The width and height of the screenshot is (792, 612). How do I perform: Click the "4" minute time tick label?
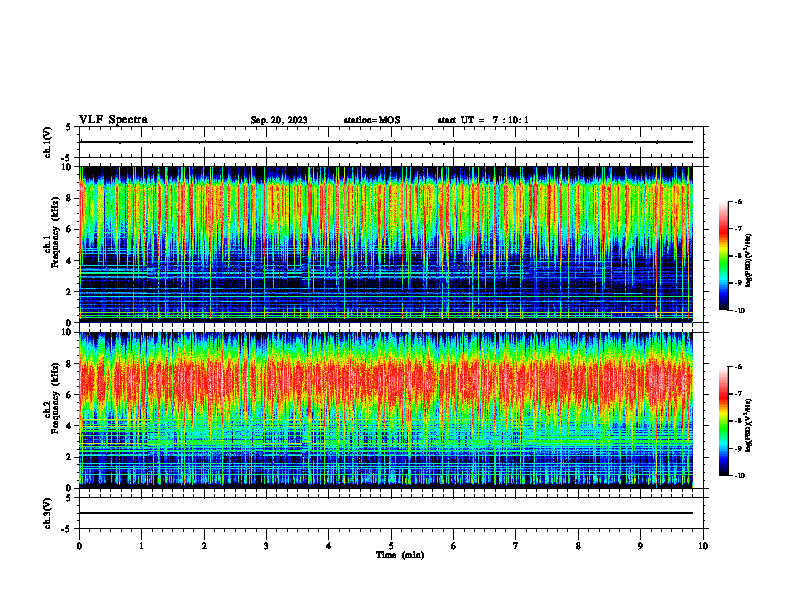click(x=329, y=546)
